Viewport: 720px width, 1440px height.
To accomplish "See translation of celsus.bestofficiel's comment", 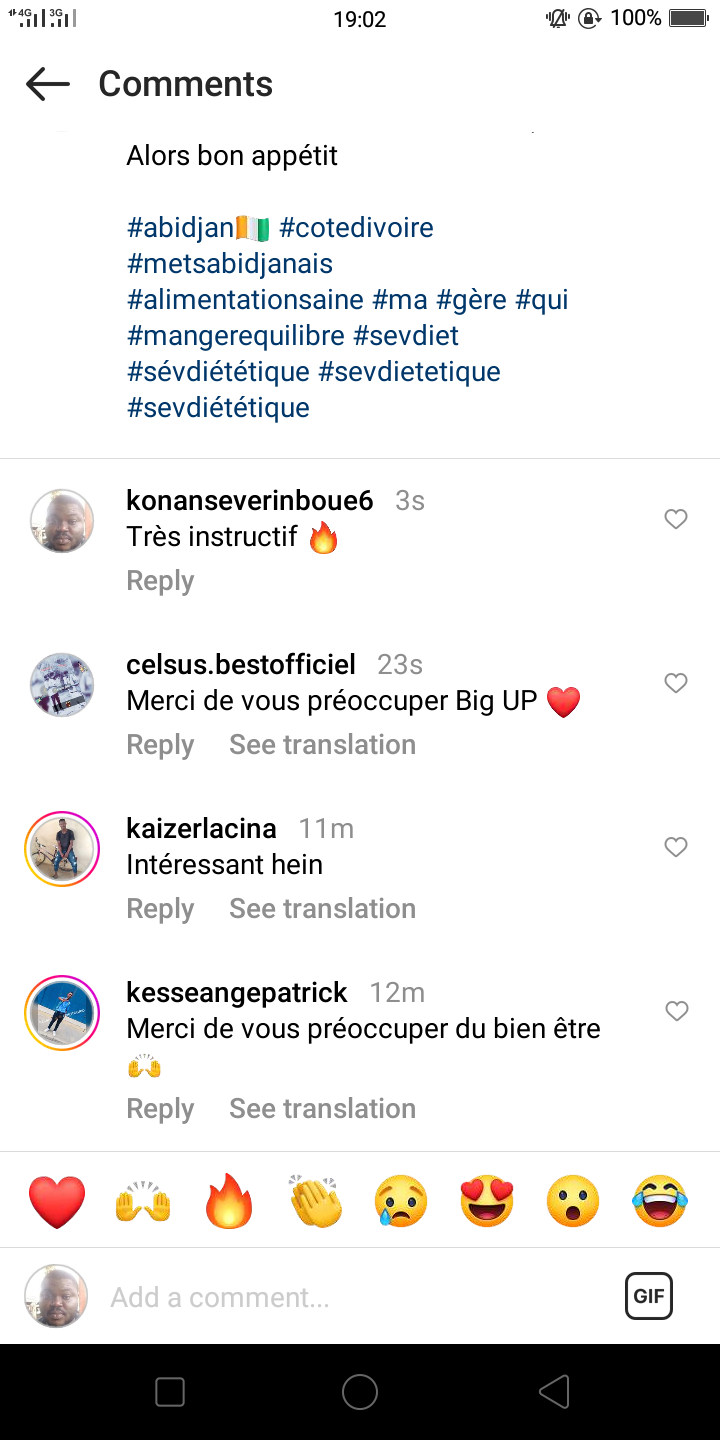I will [322, 745].
